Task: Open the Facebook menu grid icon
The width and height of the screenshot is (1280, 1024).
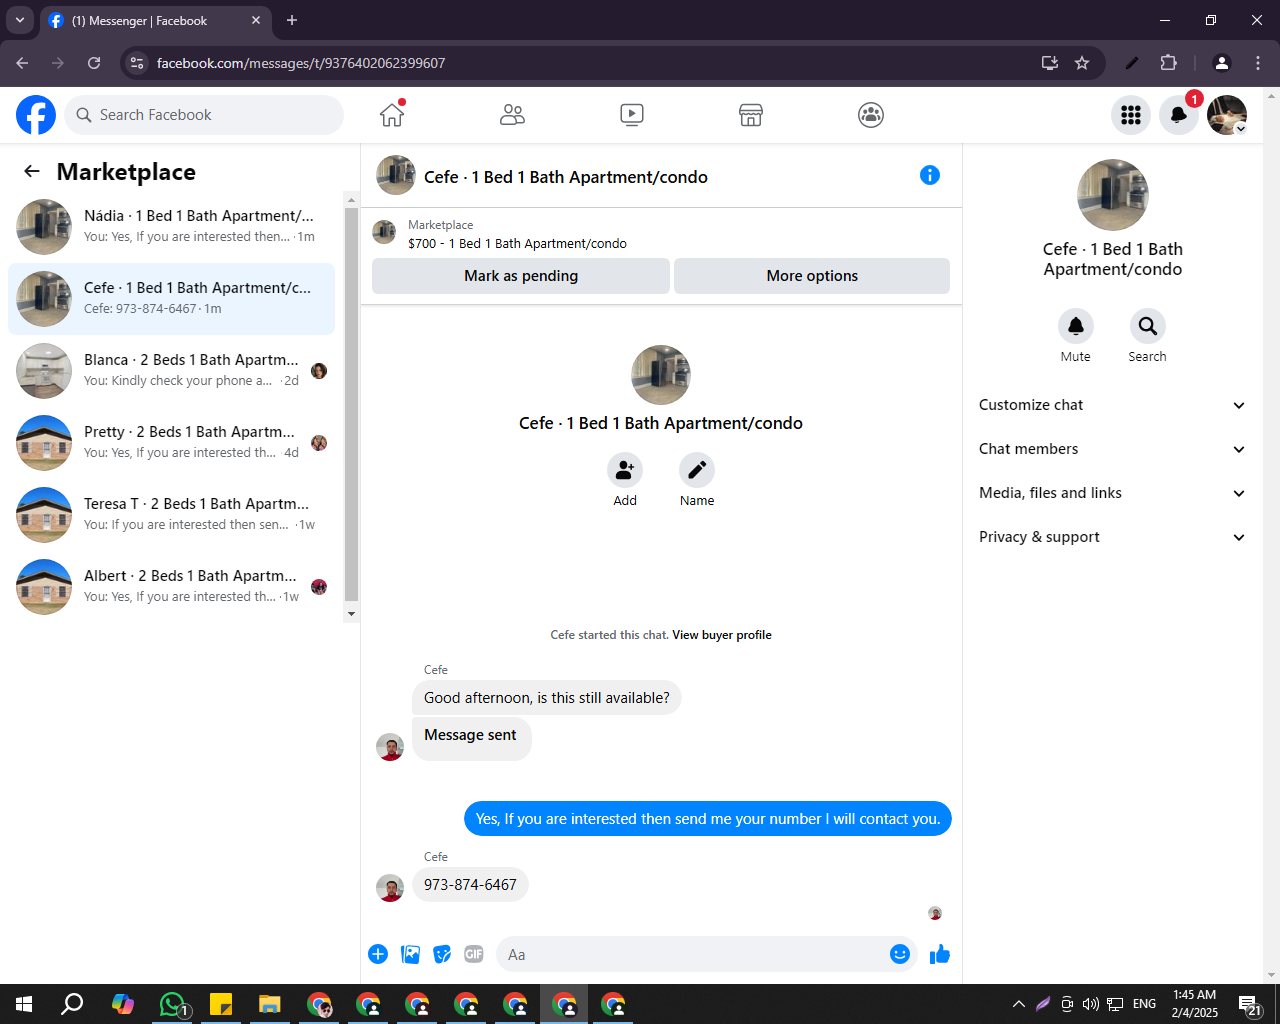Action: pyautogui.click(x=1131, y=115)
